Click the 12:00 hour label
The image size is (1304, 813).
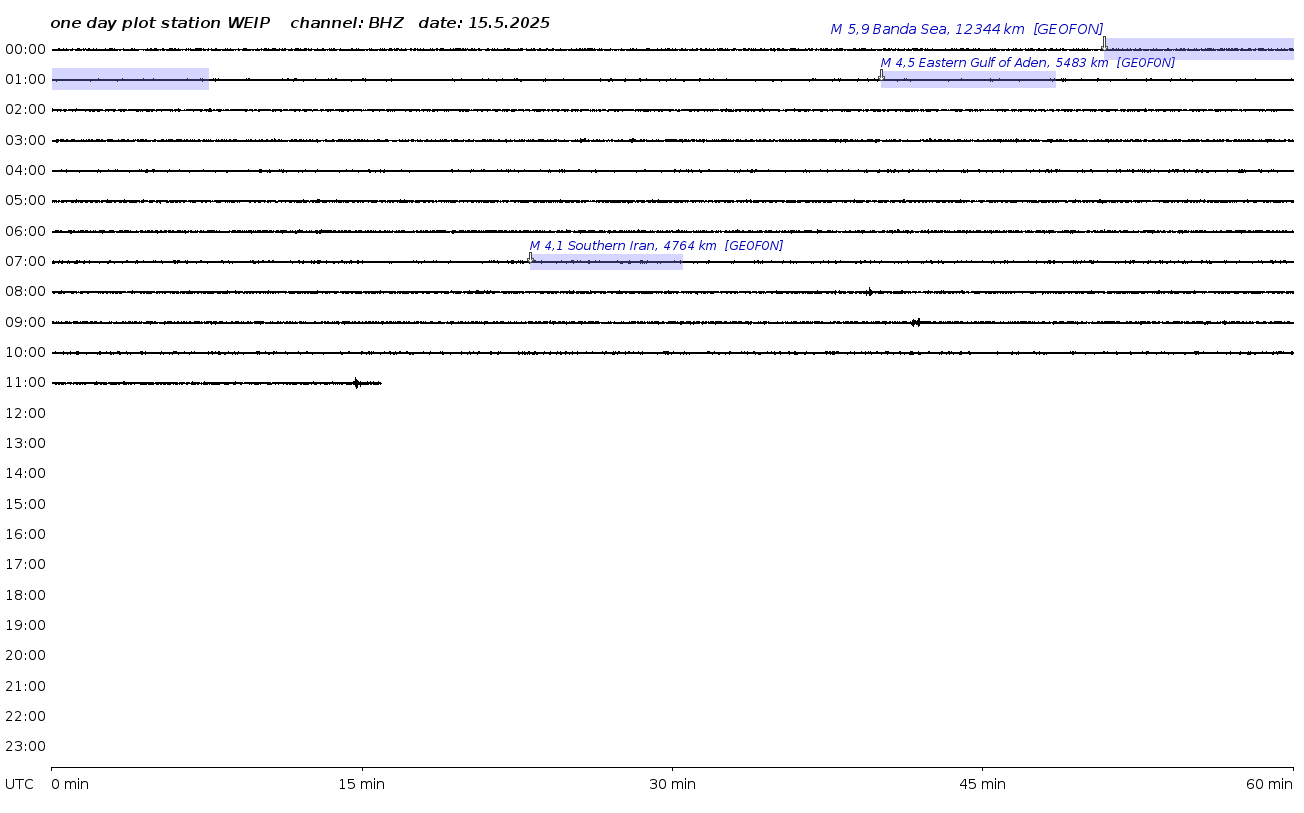click(25, 413)
